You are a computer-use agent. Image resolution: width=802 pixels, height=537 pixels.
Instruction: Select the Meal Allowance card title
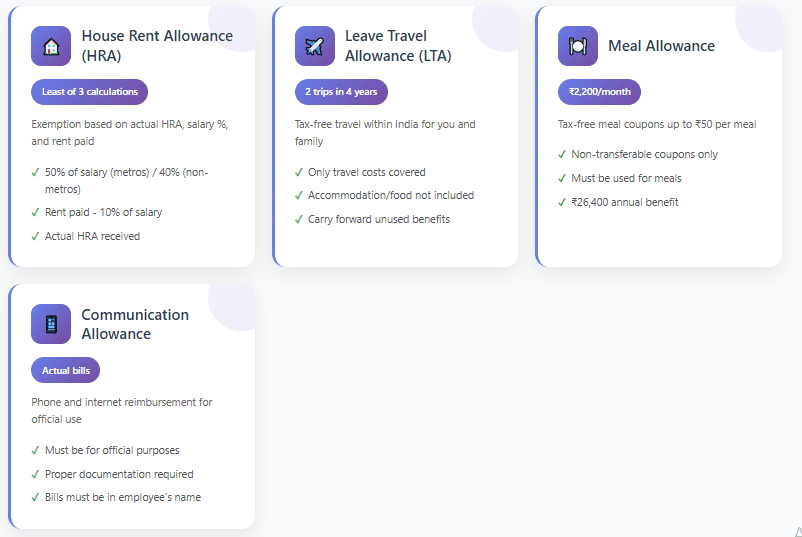[x=661, y=46]
